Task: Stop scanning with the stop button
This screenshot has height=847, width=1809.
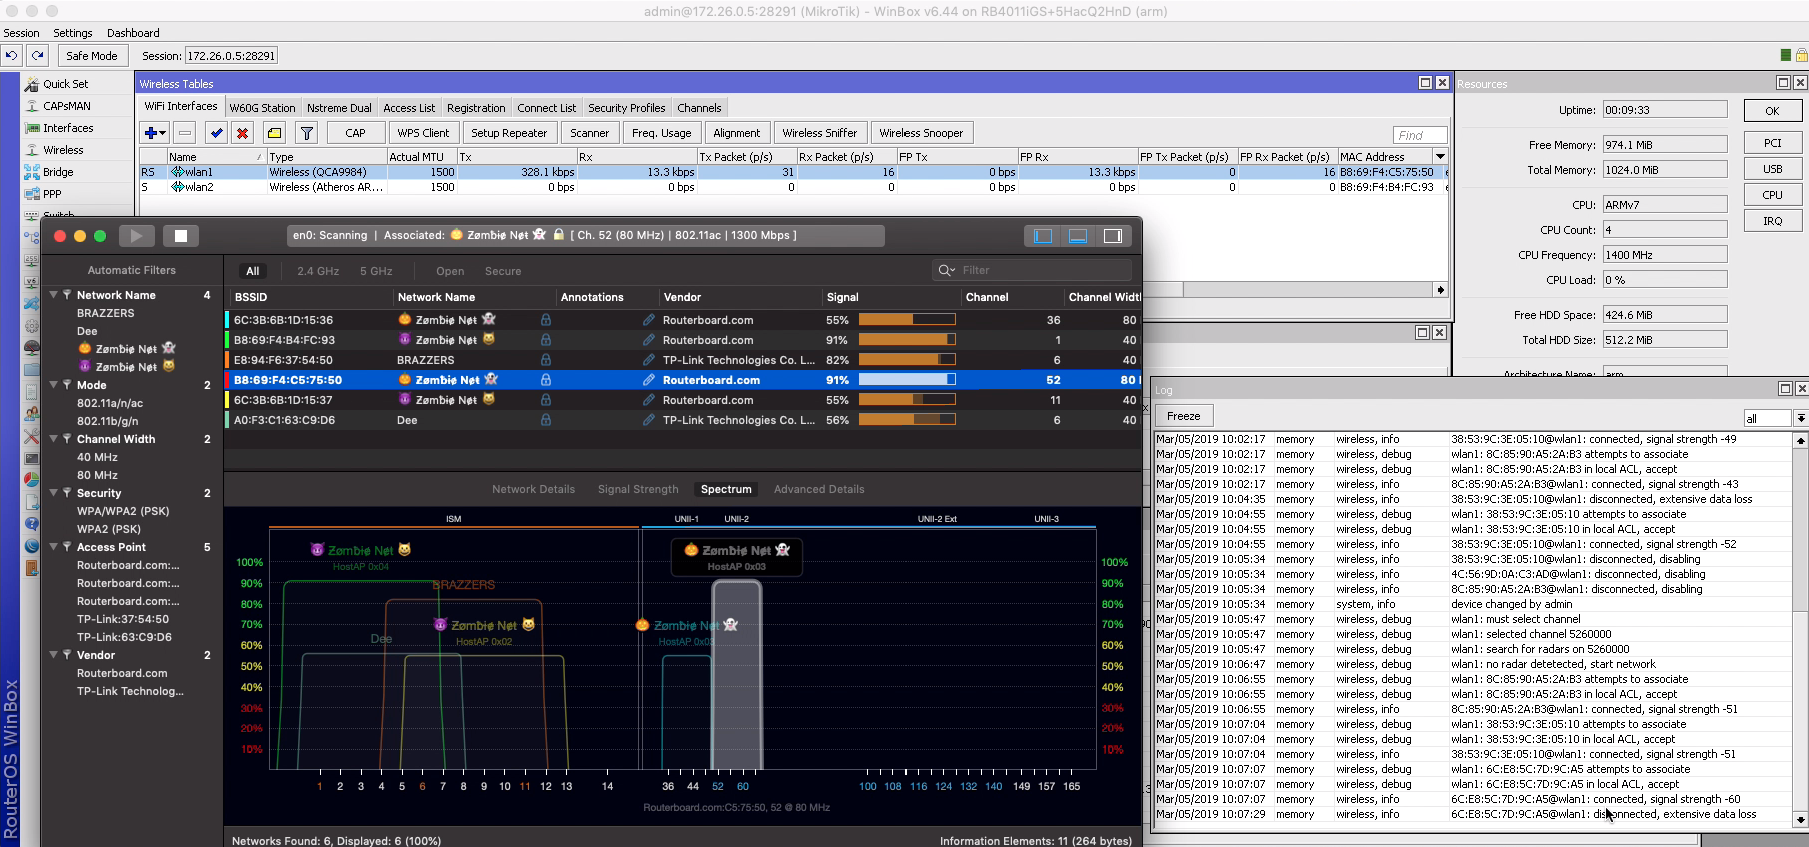Action: pyautogui.click(x=181, y=236)
